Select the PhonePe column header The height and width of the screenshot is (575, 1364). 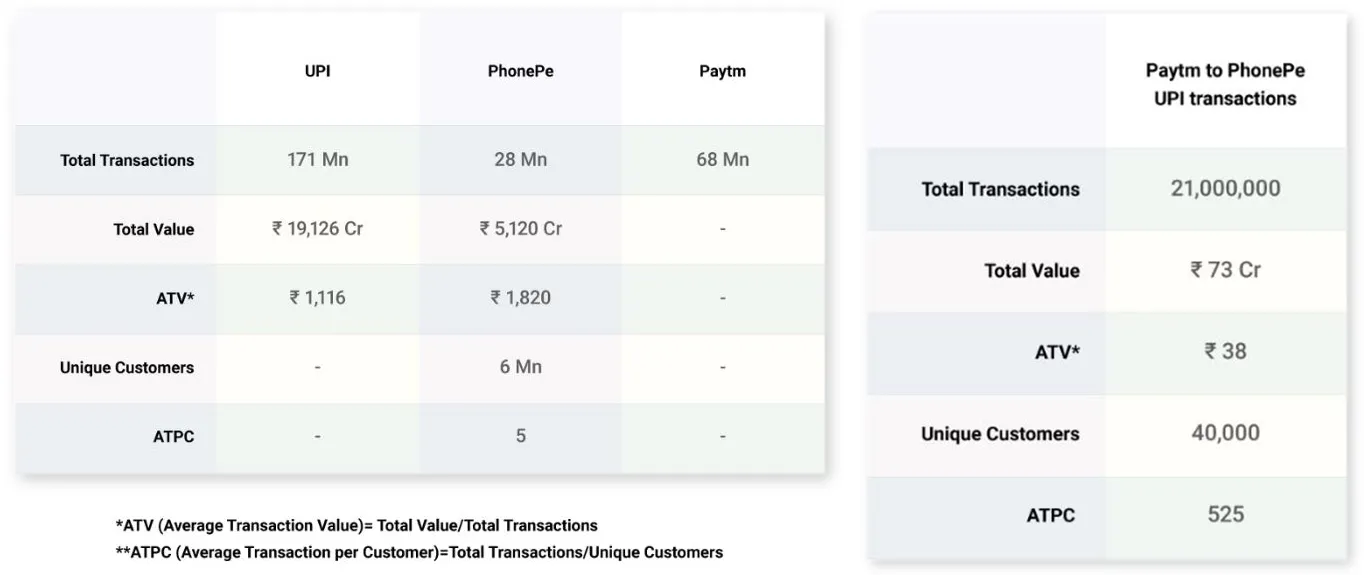click(x=520, y=72)
